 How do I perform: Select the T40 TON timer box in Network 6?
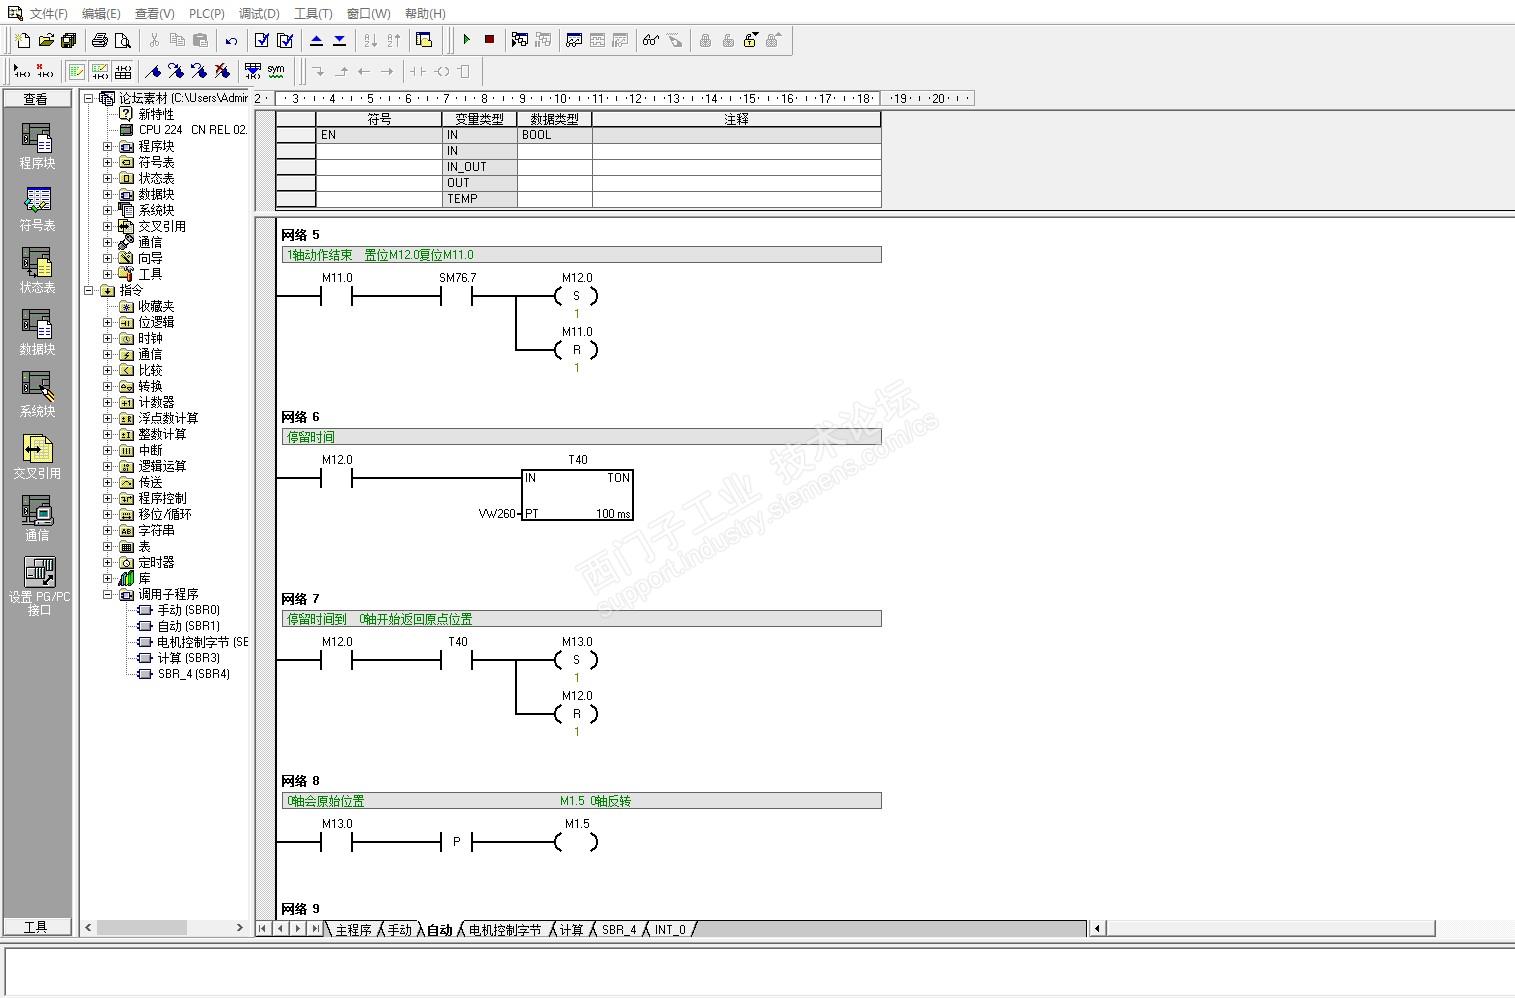coord(577,494)
